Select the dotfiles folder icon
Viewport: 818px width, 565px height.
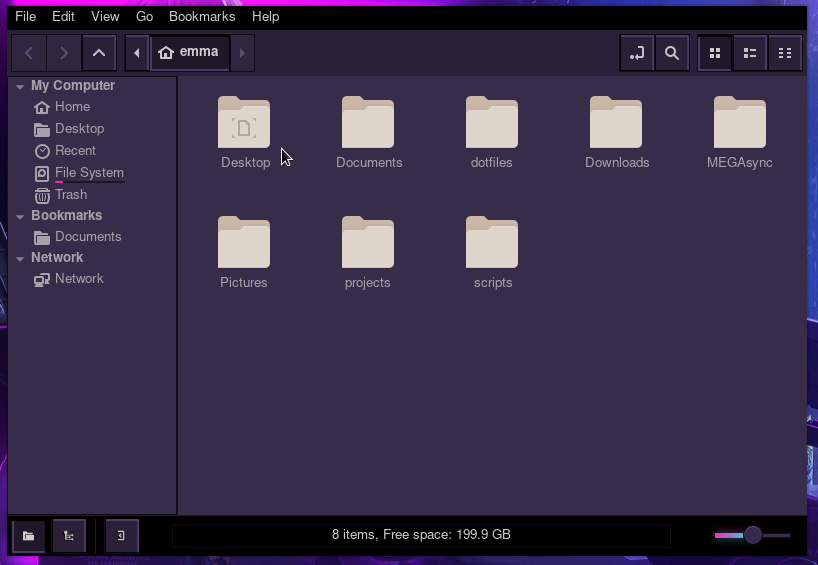[492, 122]
